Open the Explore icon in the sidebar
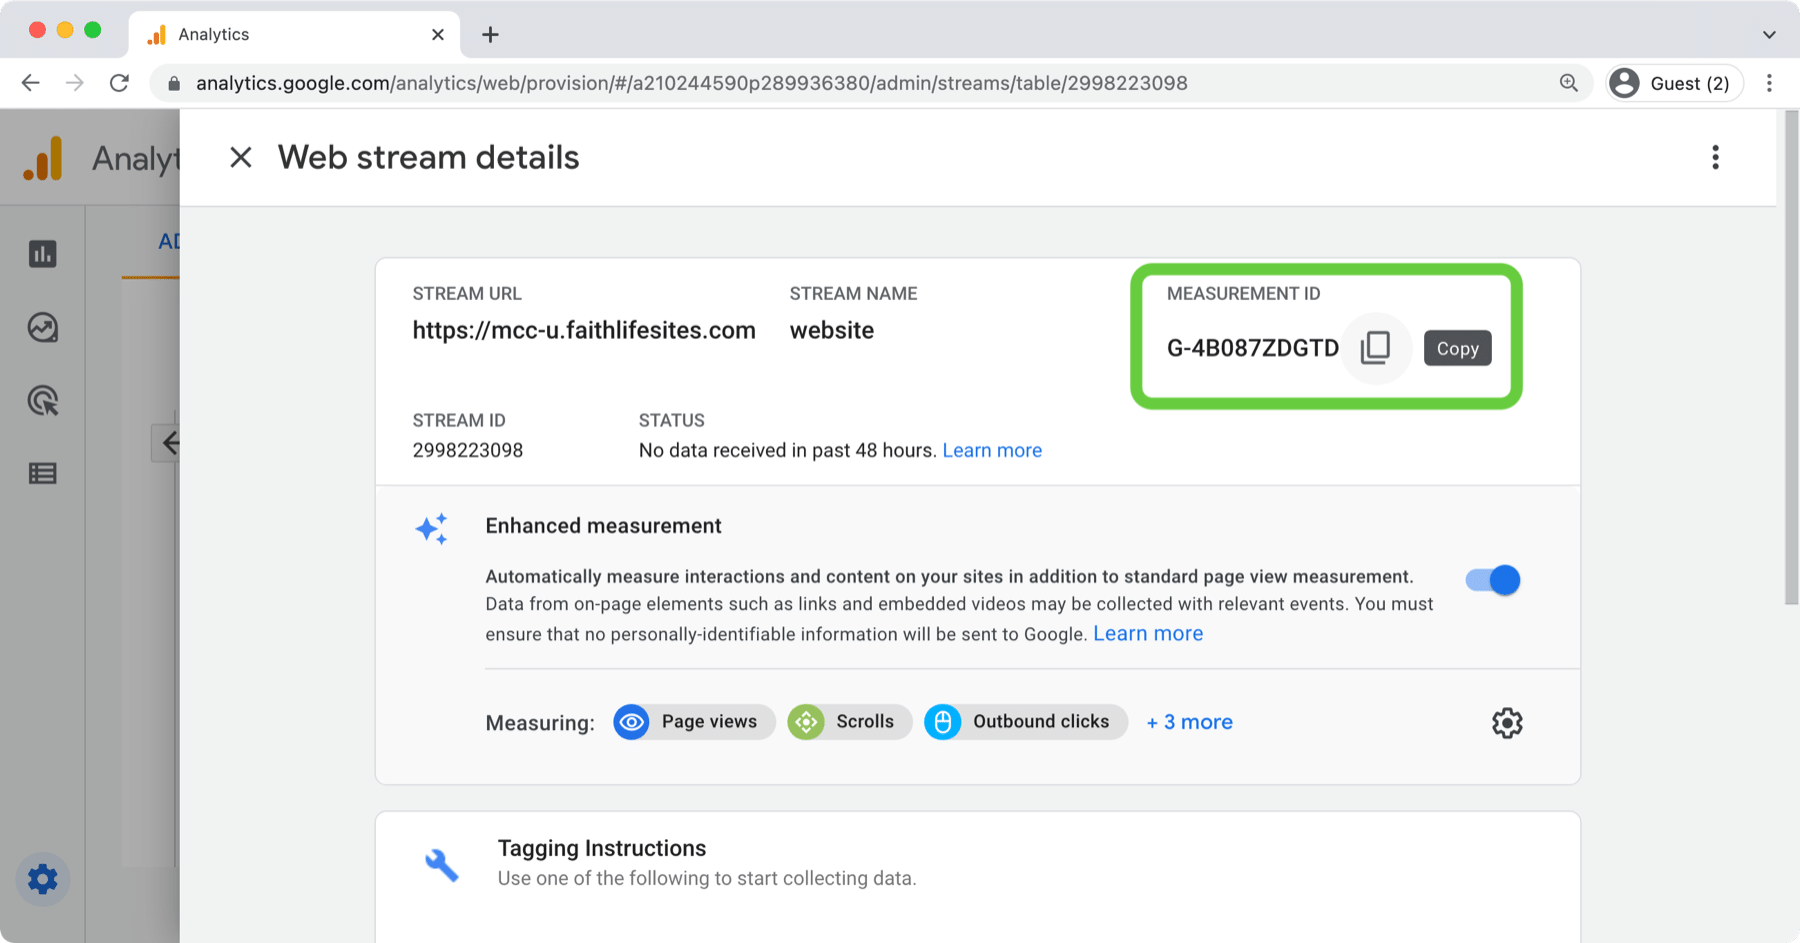Screen dimensions: 1800x943 pos(42,327)
